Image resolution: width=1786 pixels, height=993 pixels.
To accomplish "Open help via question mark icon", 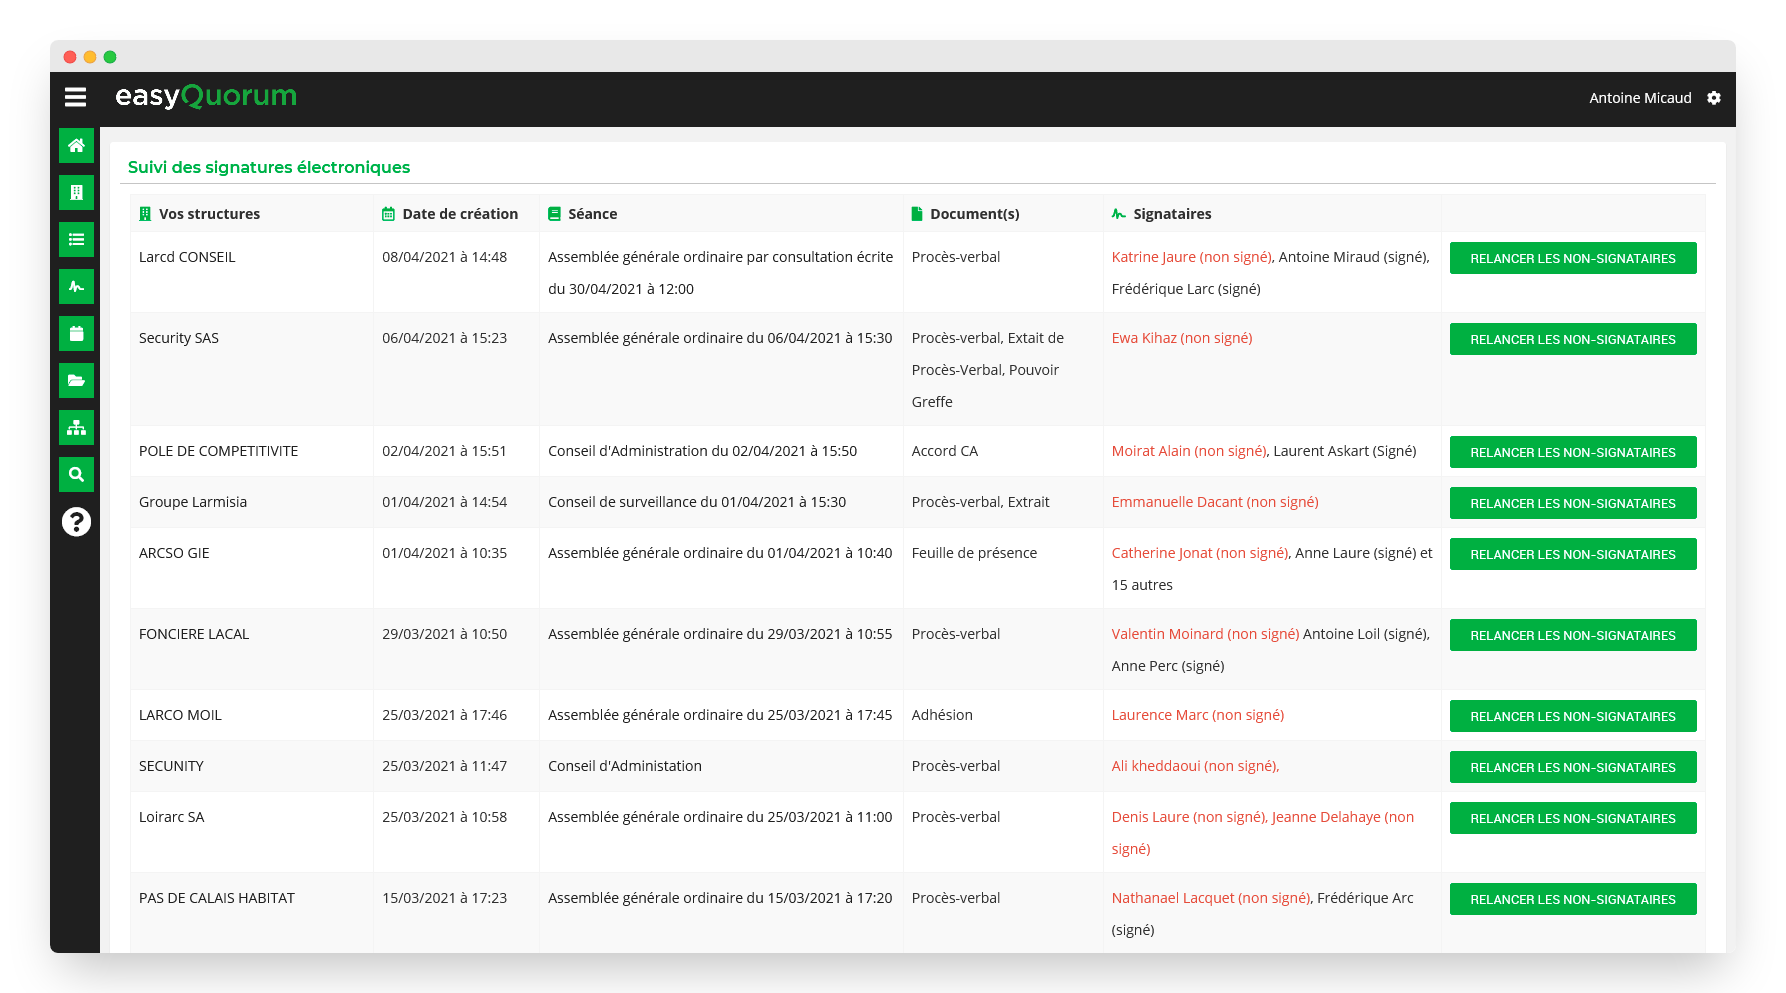I will click(x=76, y=522).
